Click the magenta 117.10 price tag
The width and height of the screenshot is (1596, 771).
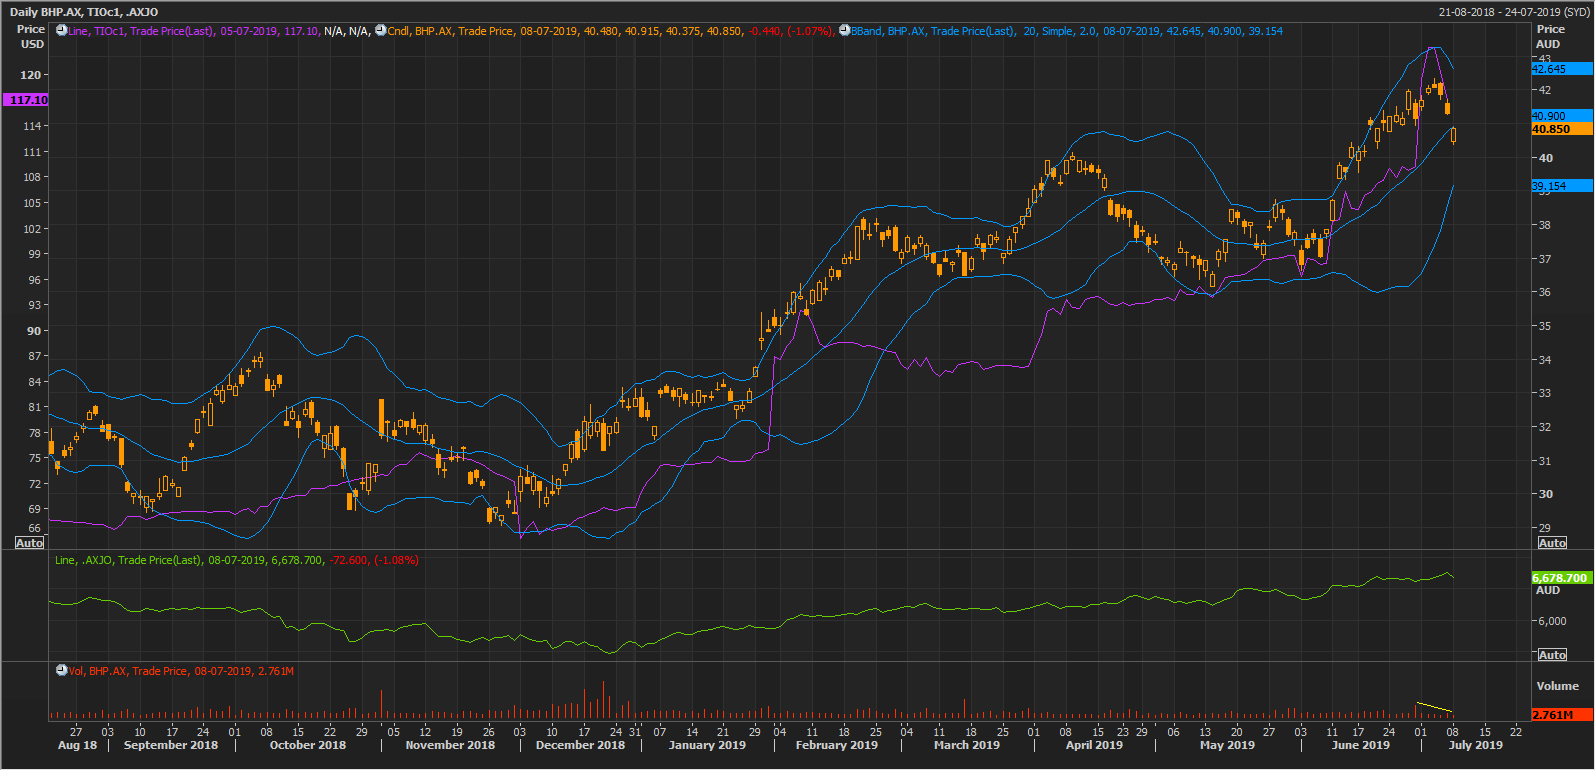click(x=26, y=100)
